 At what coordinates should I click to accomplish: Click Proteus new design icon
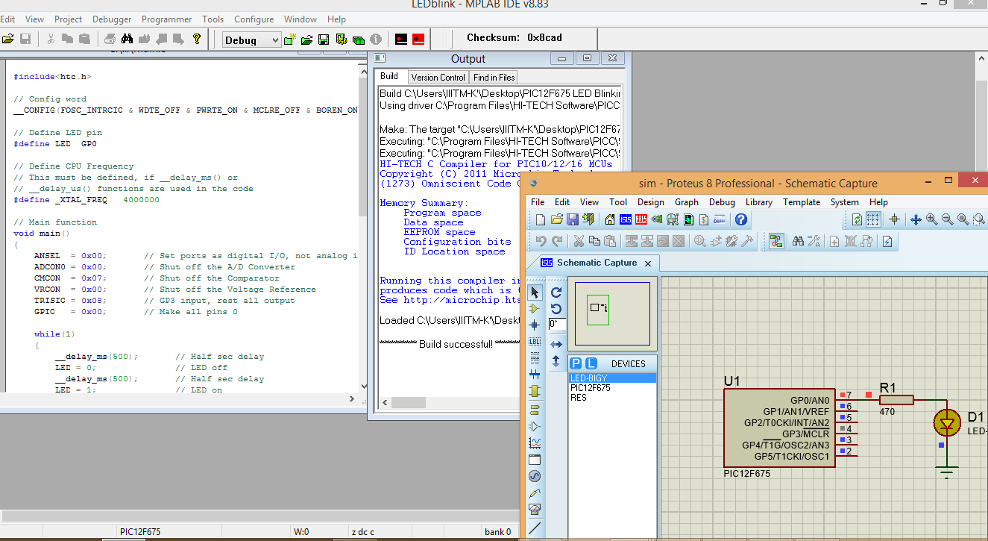540,220
